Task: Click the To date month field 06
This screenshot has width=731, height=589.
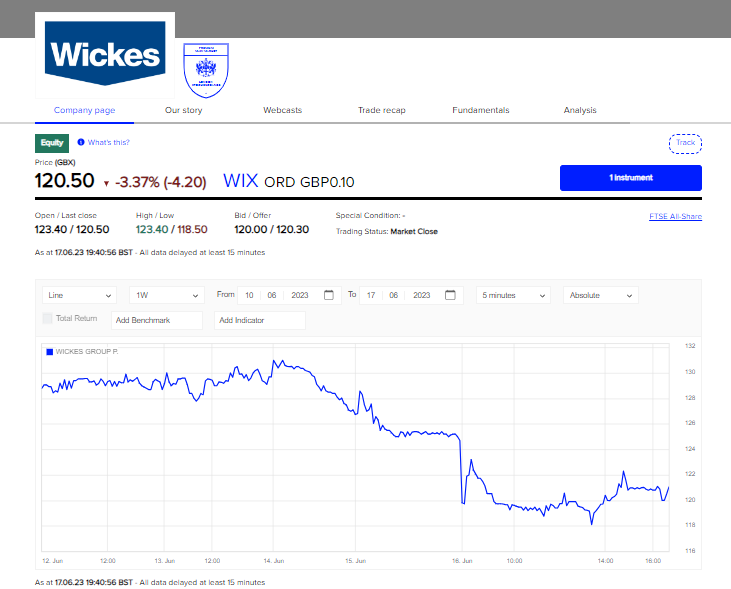Action: pyautogui.click(x=393, y=295)
